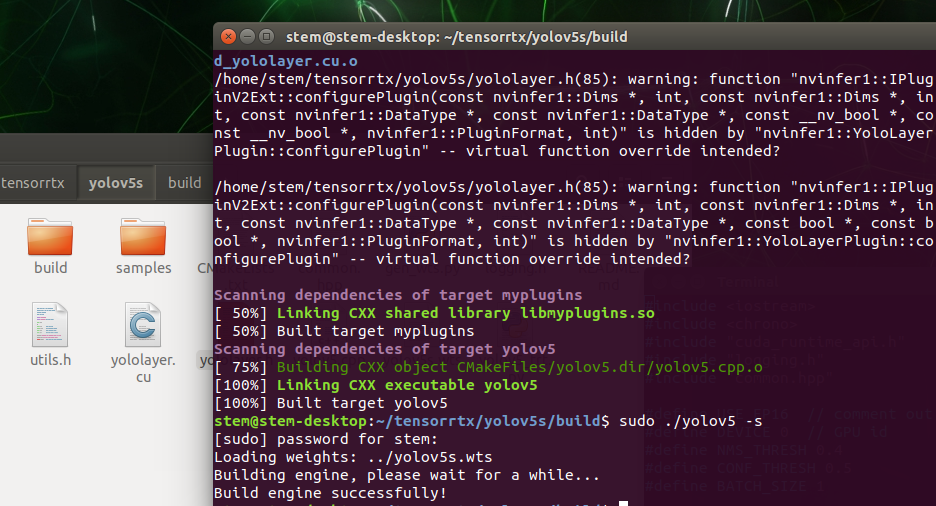
Task: Minimize the terminal window
Action: 247,36
